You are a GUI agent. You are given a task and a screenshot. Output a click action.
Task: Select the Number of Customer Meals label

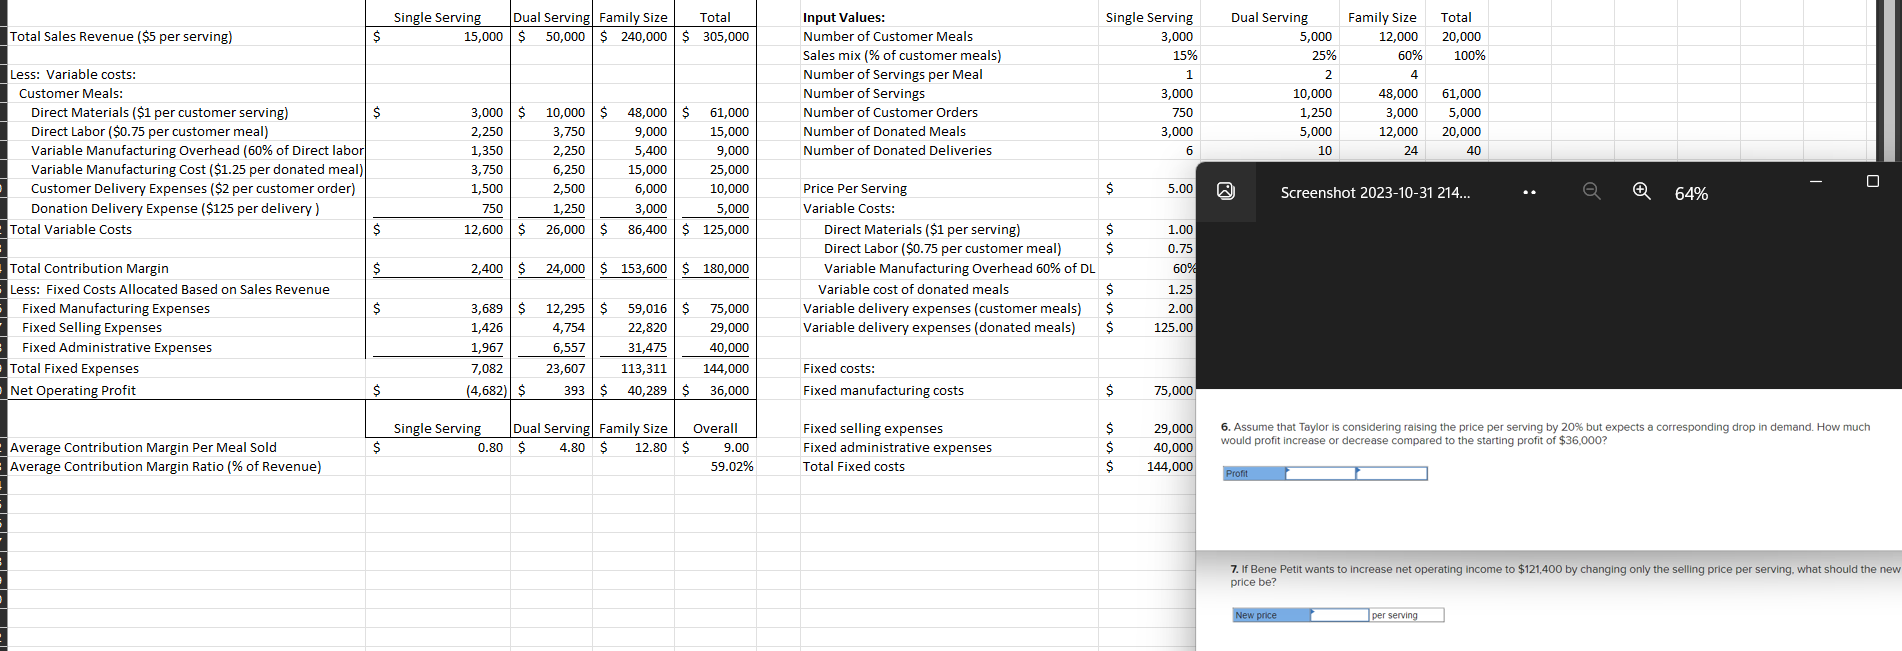pos(888,37)
